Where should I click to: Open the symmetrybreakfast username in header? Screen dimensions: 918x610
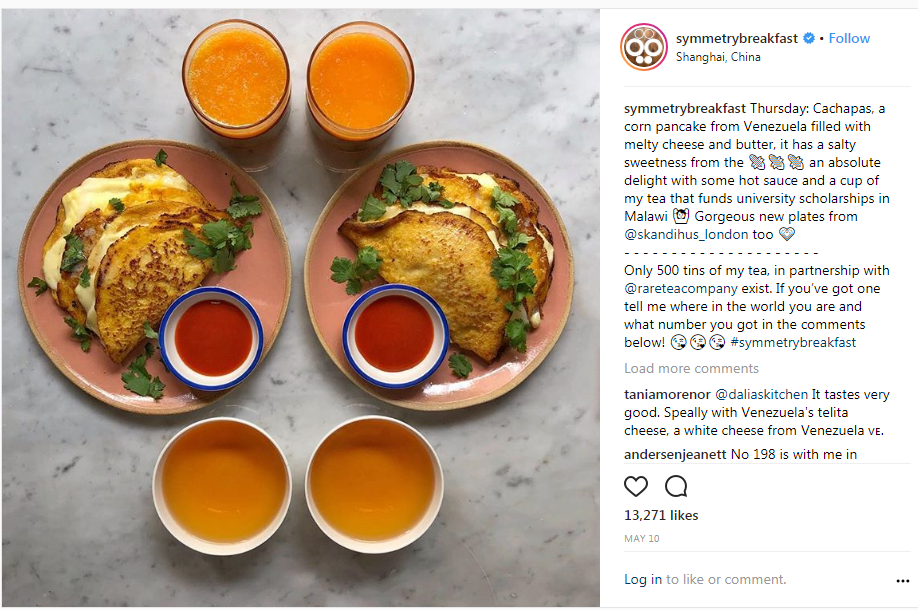[737, 38]
